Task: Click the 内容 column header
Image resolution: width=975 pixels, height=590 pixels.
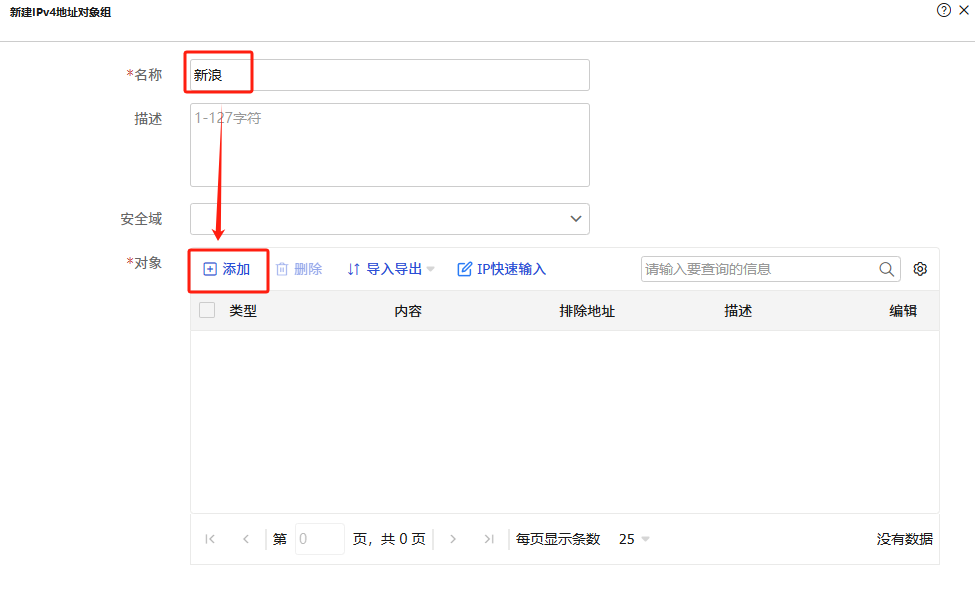Action: click(408, 311)
